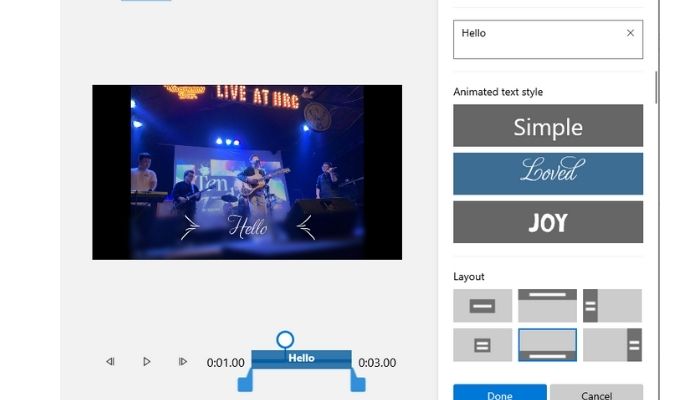
Task: Pick the top-aligned text layout icon
Action: [x=547, y=305]
